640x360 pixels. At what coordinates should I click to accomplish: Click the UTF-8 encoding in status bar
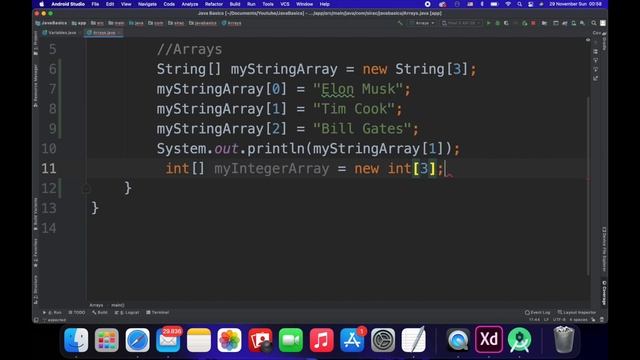pos(559,320)
